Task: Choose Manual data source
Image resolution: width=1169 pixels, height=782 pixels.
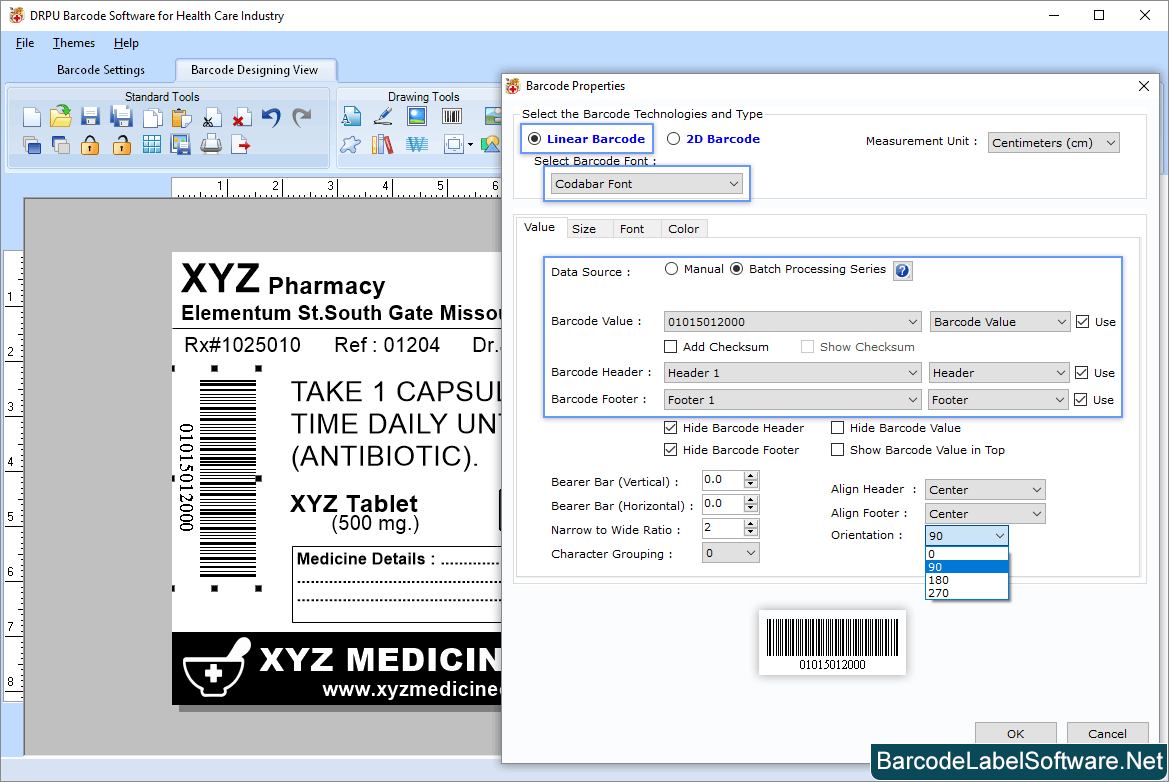Action: (672, 269)
